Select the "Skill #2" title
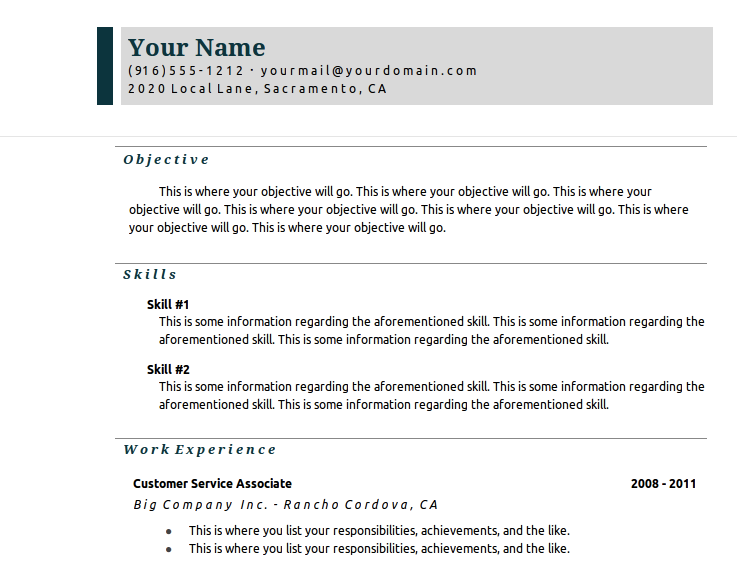 (168, 369)
